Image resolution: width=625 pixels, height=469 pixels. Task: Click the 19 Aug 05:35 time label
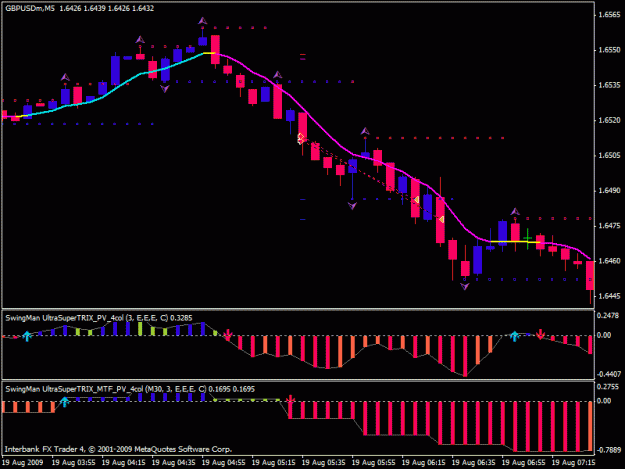323,463
